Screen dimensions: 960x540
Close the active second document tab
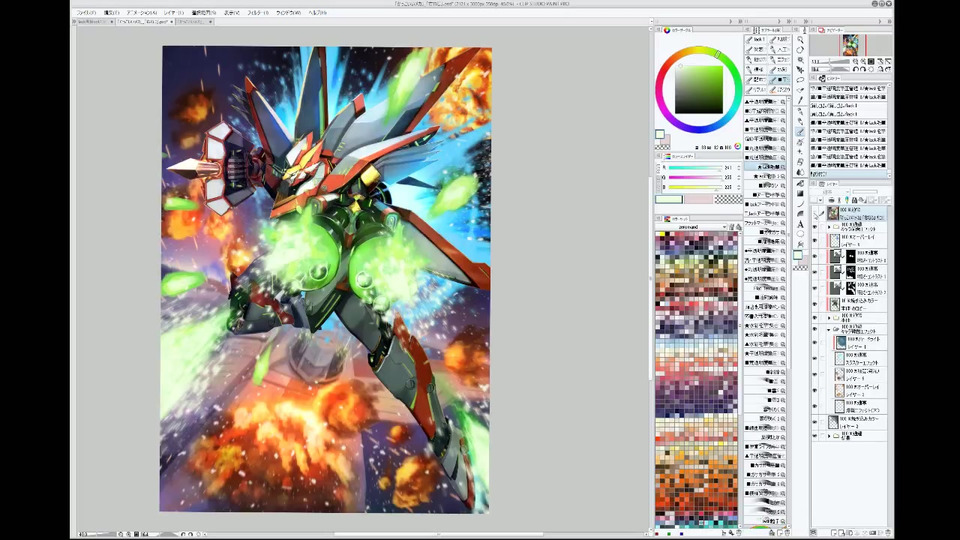172,21
